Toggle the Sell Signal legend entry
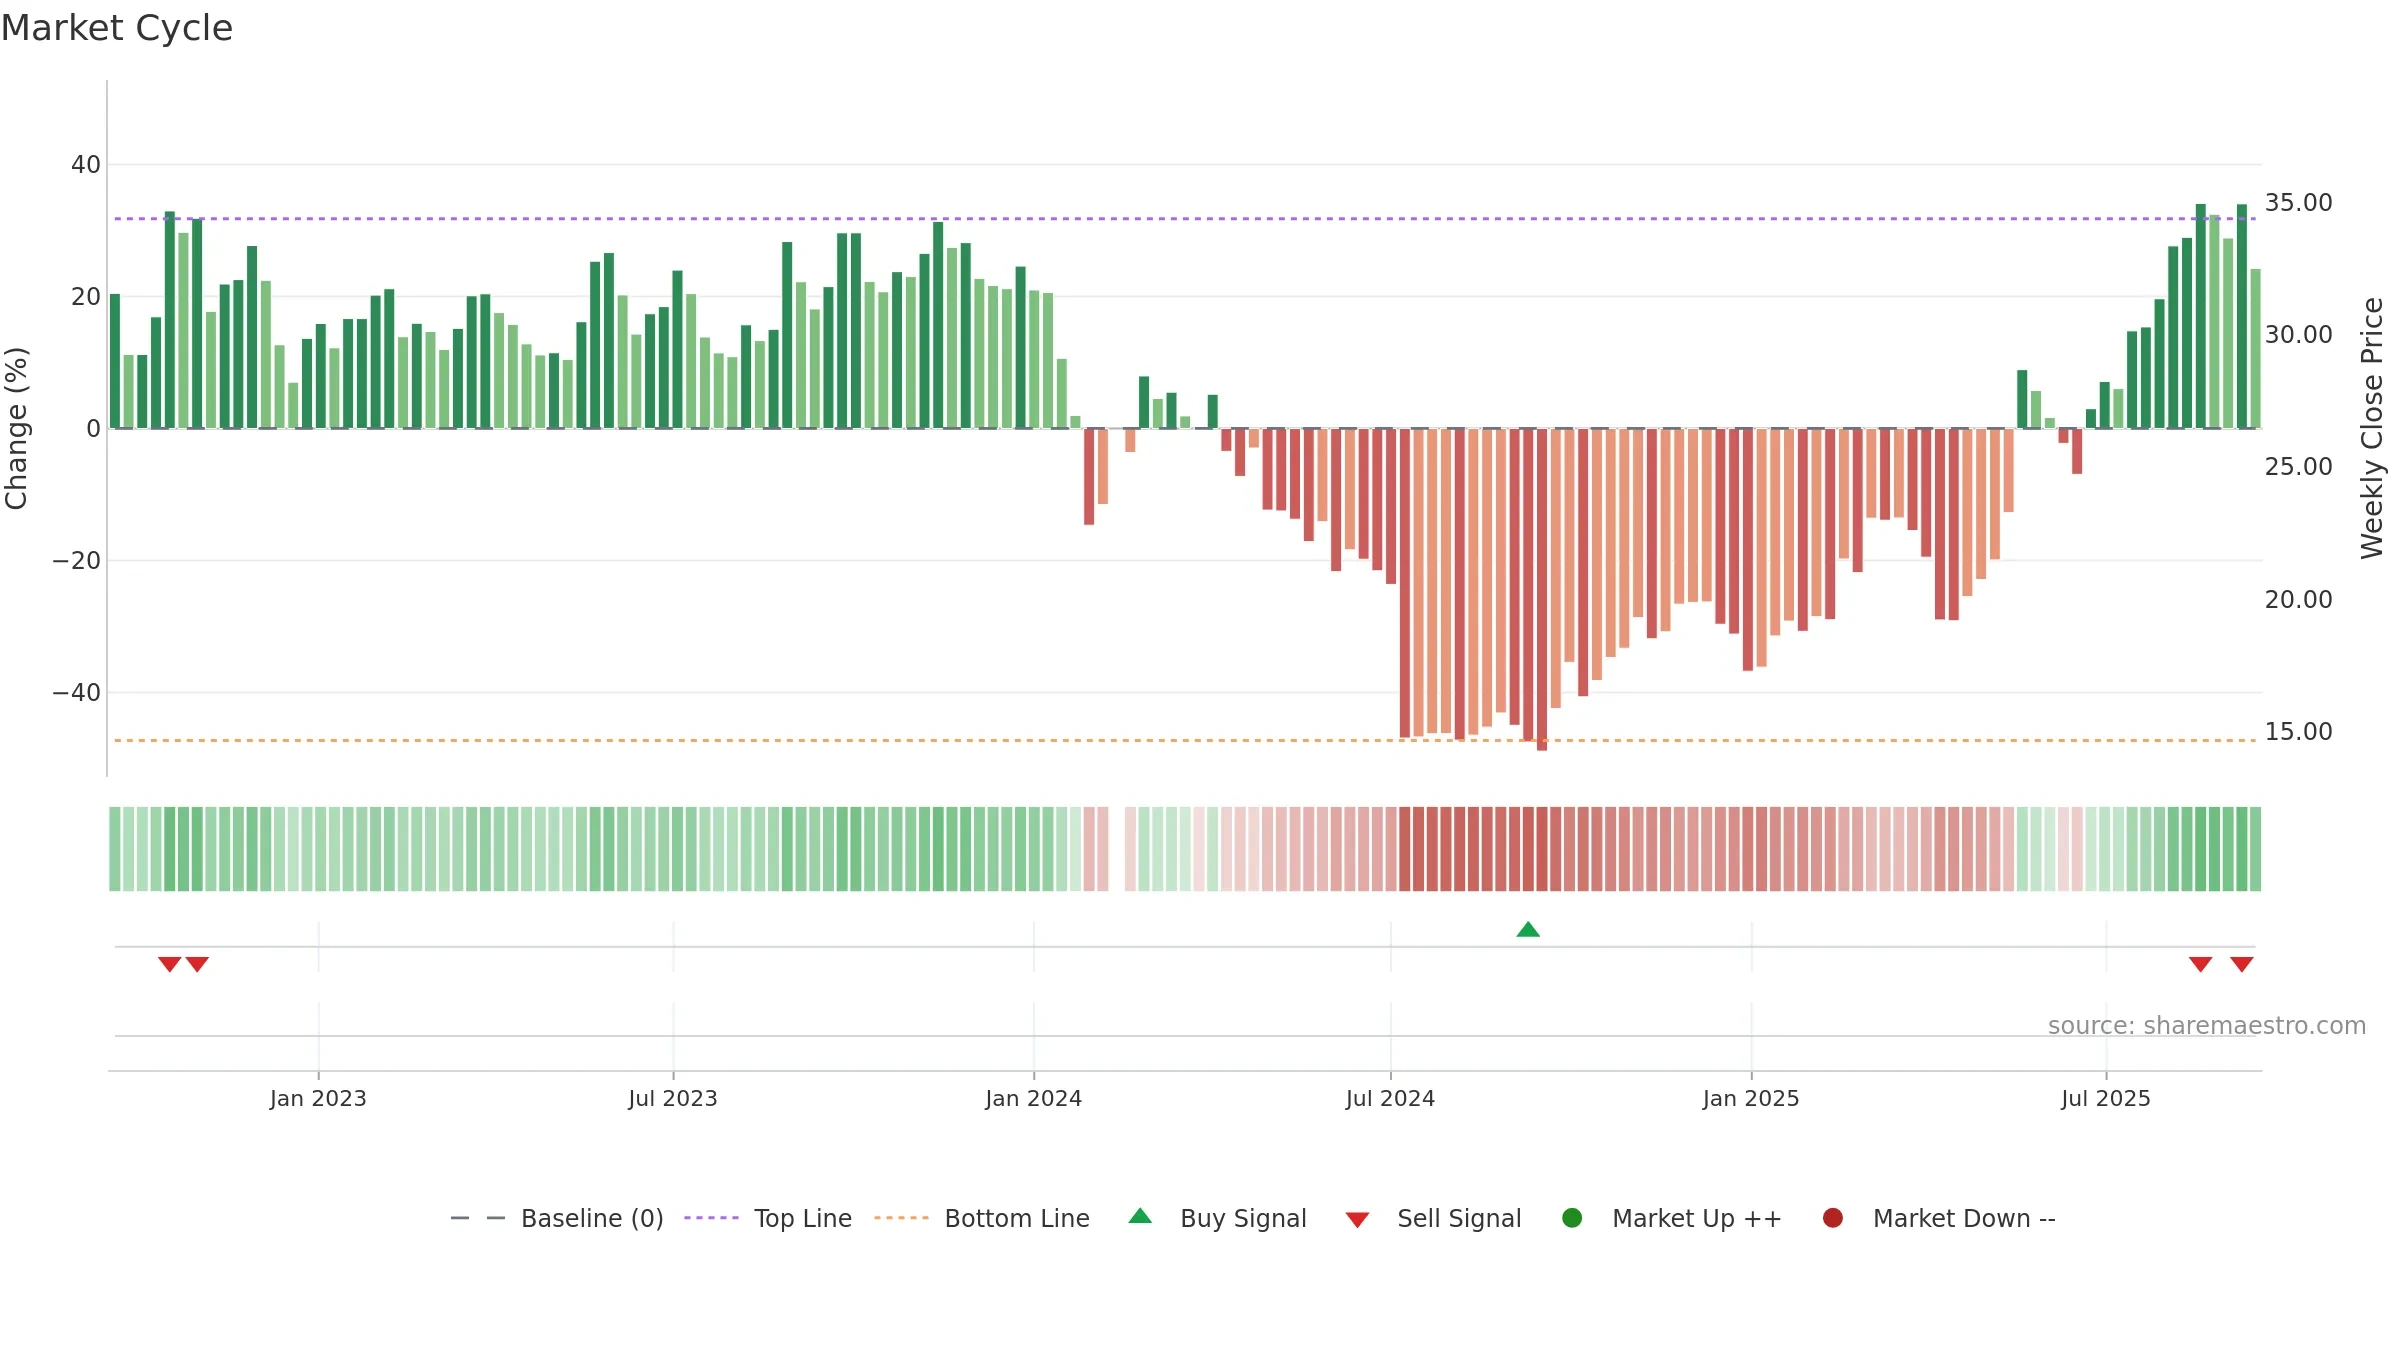Image resolution: width=2400 pixels, height=1350 pixels. click(x=1433, y=1218)
